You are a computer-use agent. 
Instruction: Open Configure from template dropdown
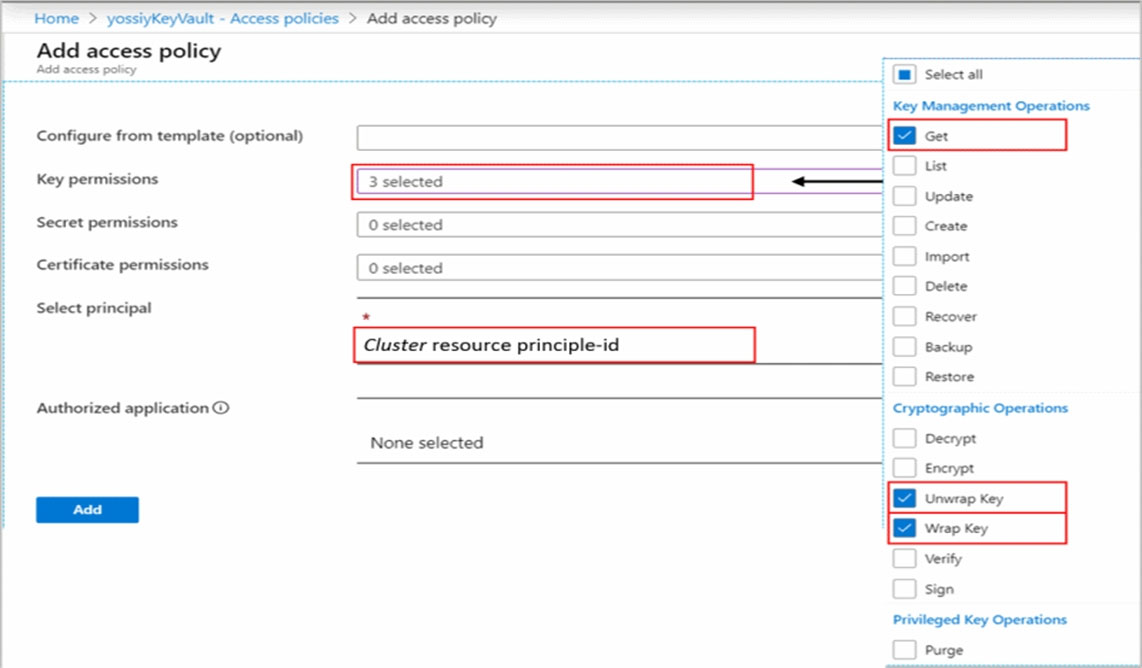coord(620,137)
